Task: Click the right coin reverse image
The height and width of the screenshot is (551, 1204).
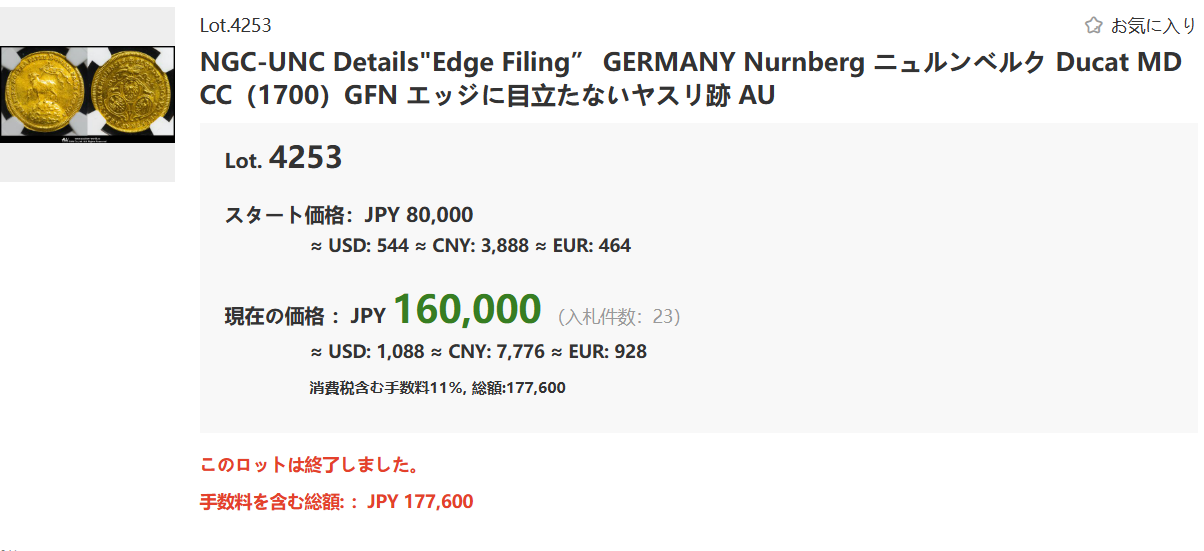Action: [x=131, y=95]
